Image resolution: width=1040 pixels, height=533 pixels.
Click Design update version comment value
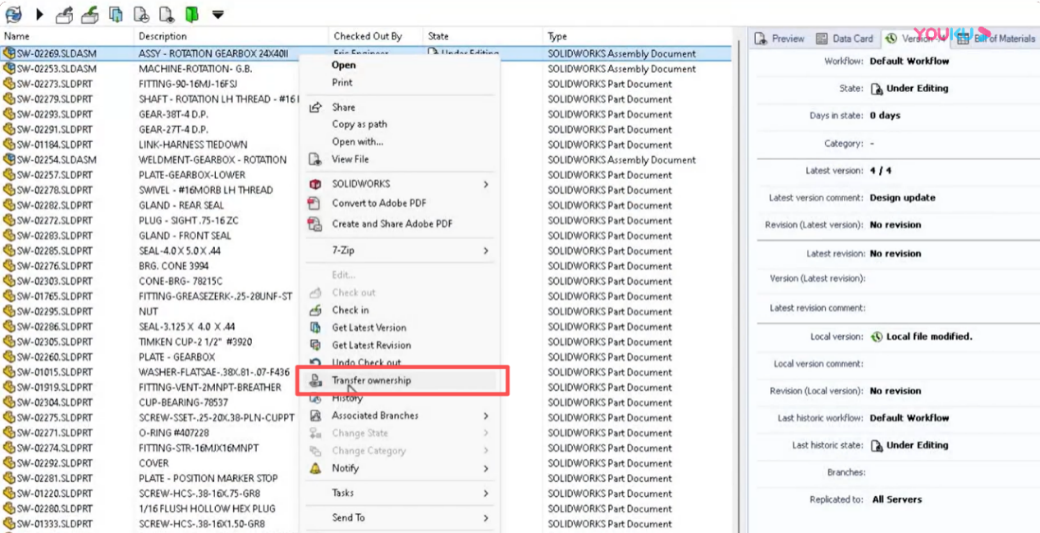click(903, 198)
